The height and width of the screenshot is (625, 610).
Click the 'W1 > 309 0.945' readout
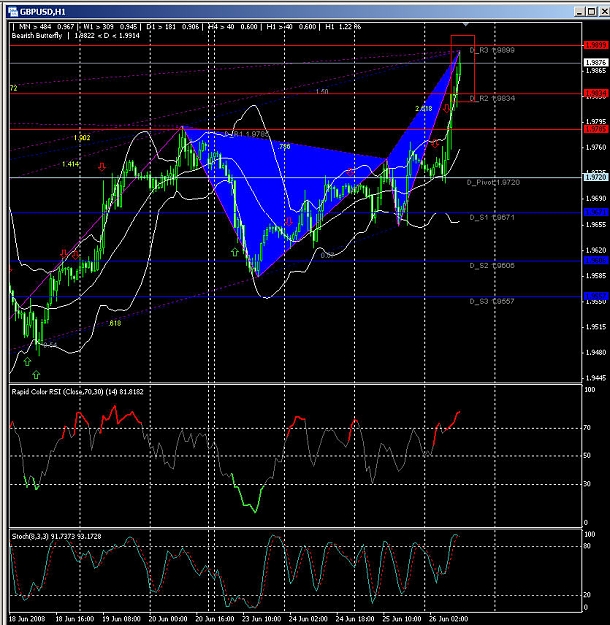tap(110, 27)
